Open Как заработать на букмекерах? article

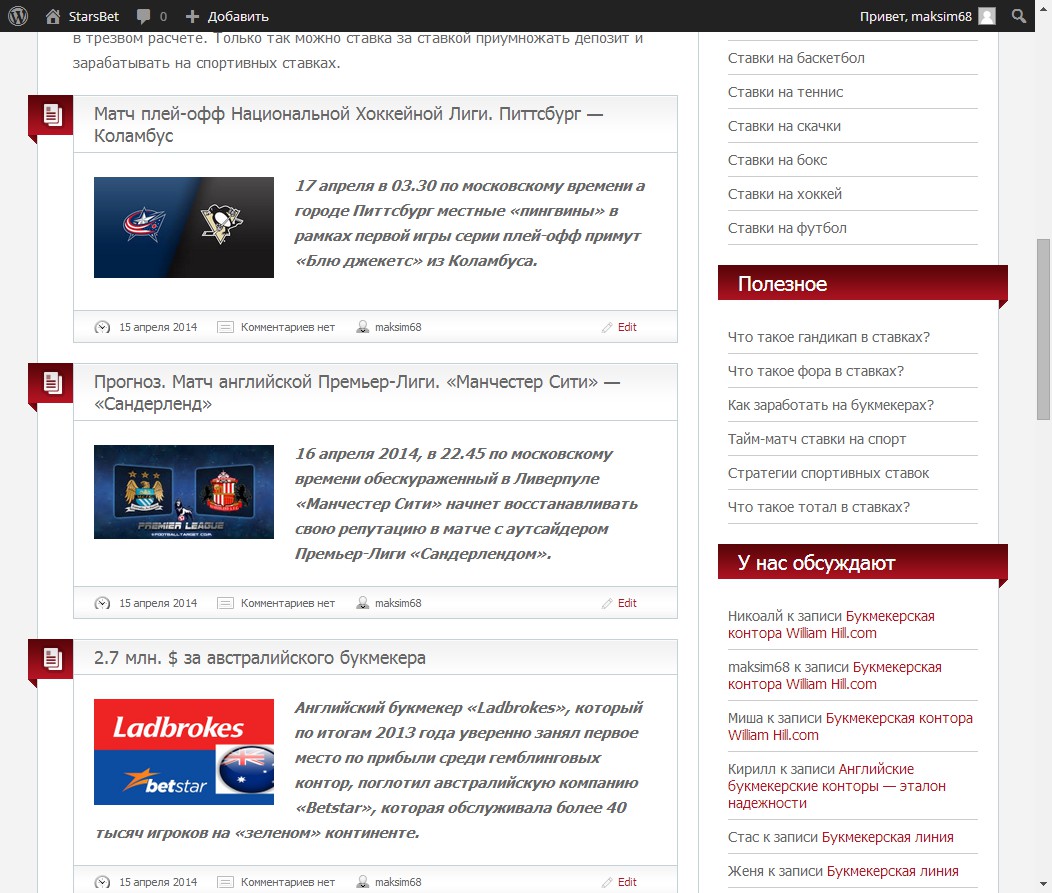831,405
